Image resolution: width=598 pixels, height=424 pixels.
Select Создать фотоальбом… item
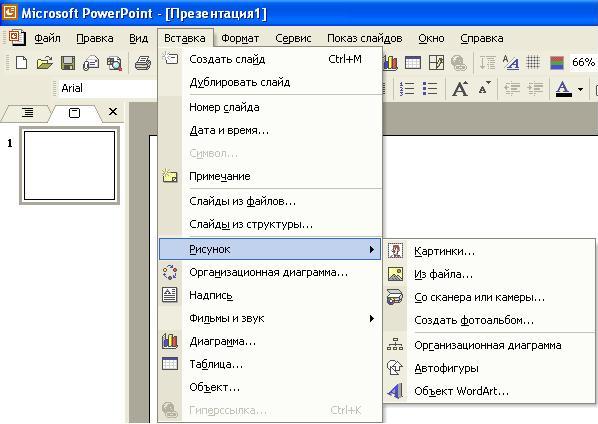coord(489,320)
